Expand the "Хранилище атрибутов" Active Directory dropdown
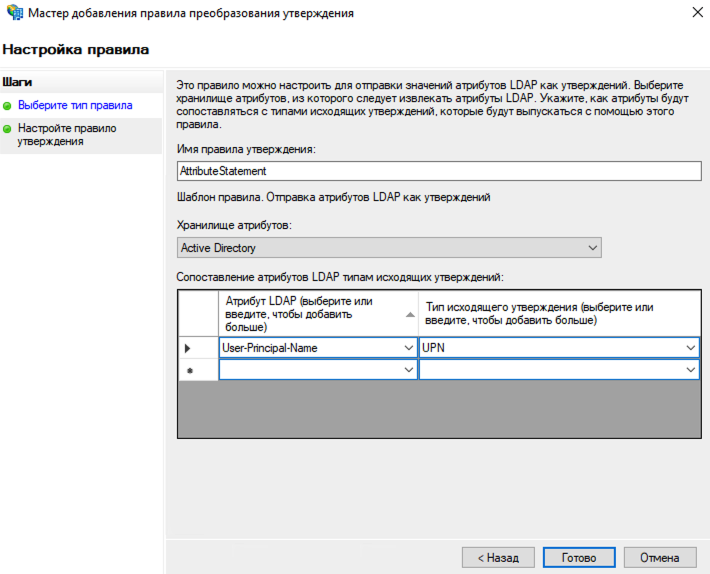Image resolution: width=710 pixels, height=574 pixels. click(593, 247)
